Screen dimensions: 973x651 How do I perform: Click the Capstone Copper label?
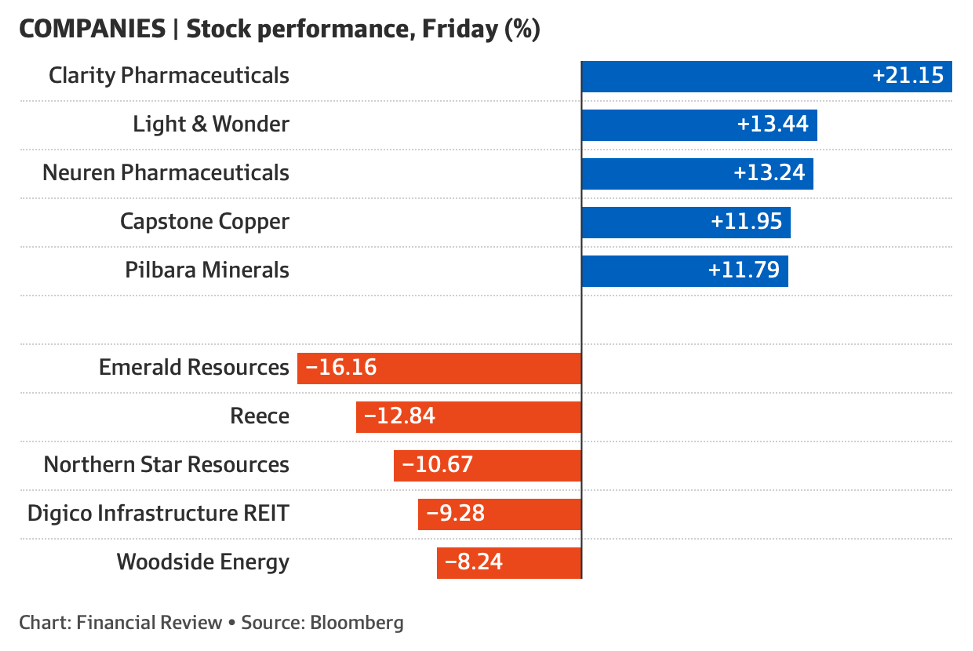click(x=205, y=221)
